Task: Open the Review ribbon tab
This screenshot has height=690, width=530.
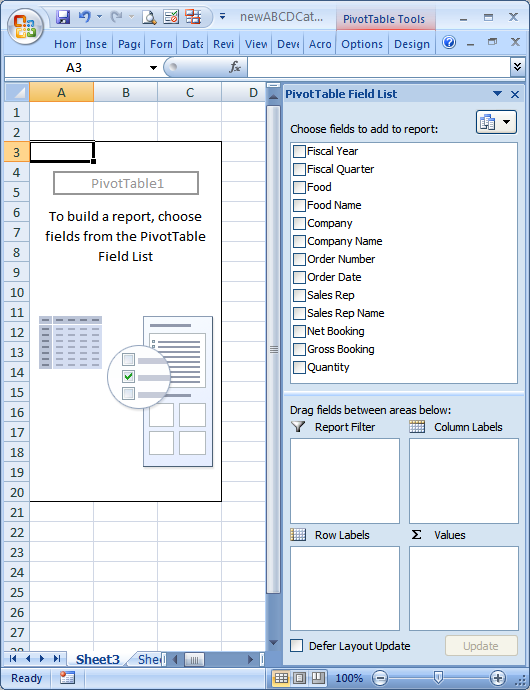Action: pyautogui.click(x=224, y=44)
